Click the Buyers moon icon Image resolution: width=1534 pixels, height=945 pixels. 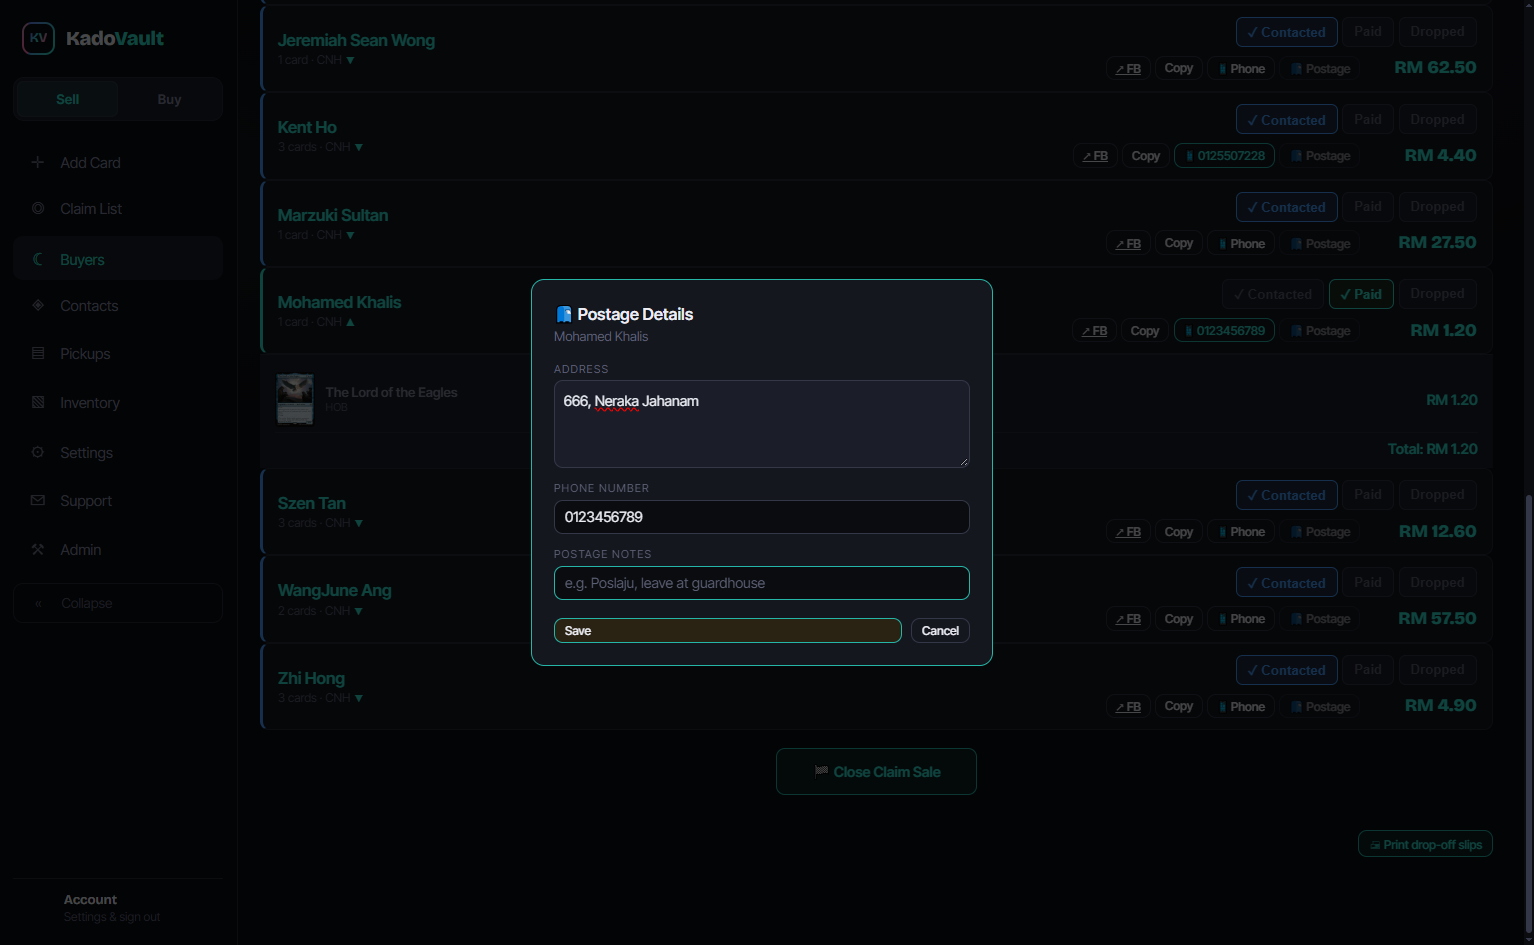pyautogui.click(x=38, y=259)
